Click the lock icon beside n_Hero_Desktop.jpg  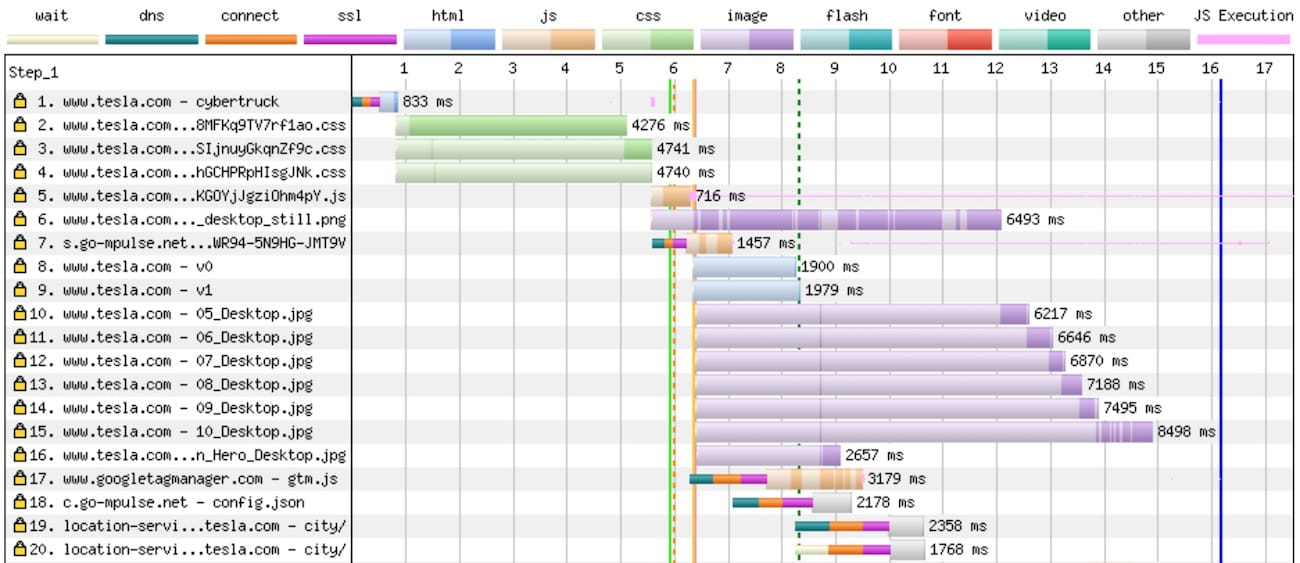[19, 455]
